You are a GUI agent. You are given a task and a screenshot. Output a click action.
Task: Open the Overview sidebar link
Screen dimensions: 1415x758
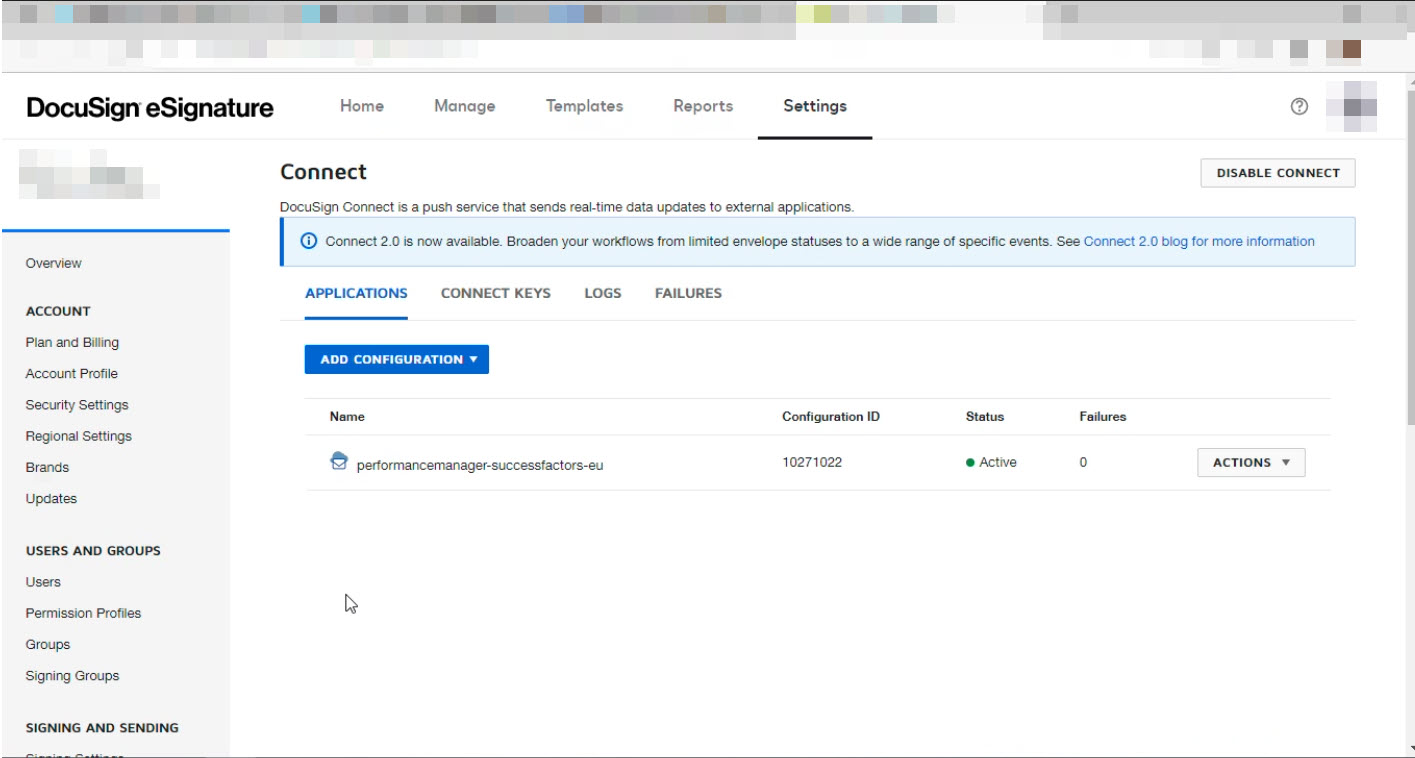(x=54, y=263)
